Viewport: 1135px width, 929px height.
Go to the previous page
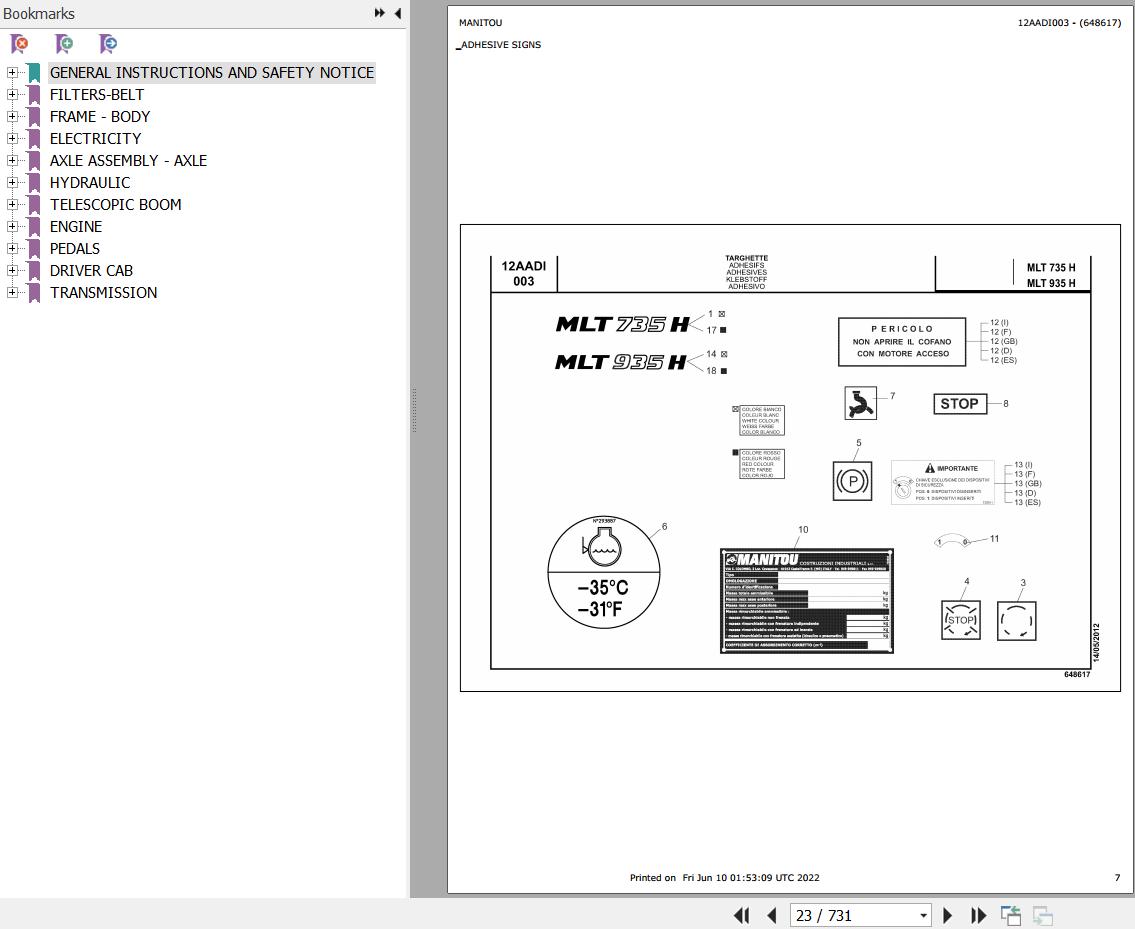coord(772,915)
